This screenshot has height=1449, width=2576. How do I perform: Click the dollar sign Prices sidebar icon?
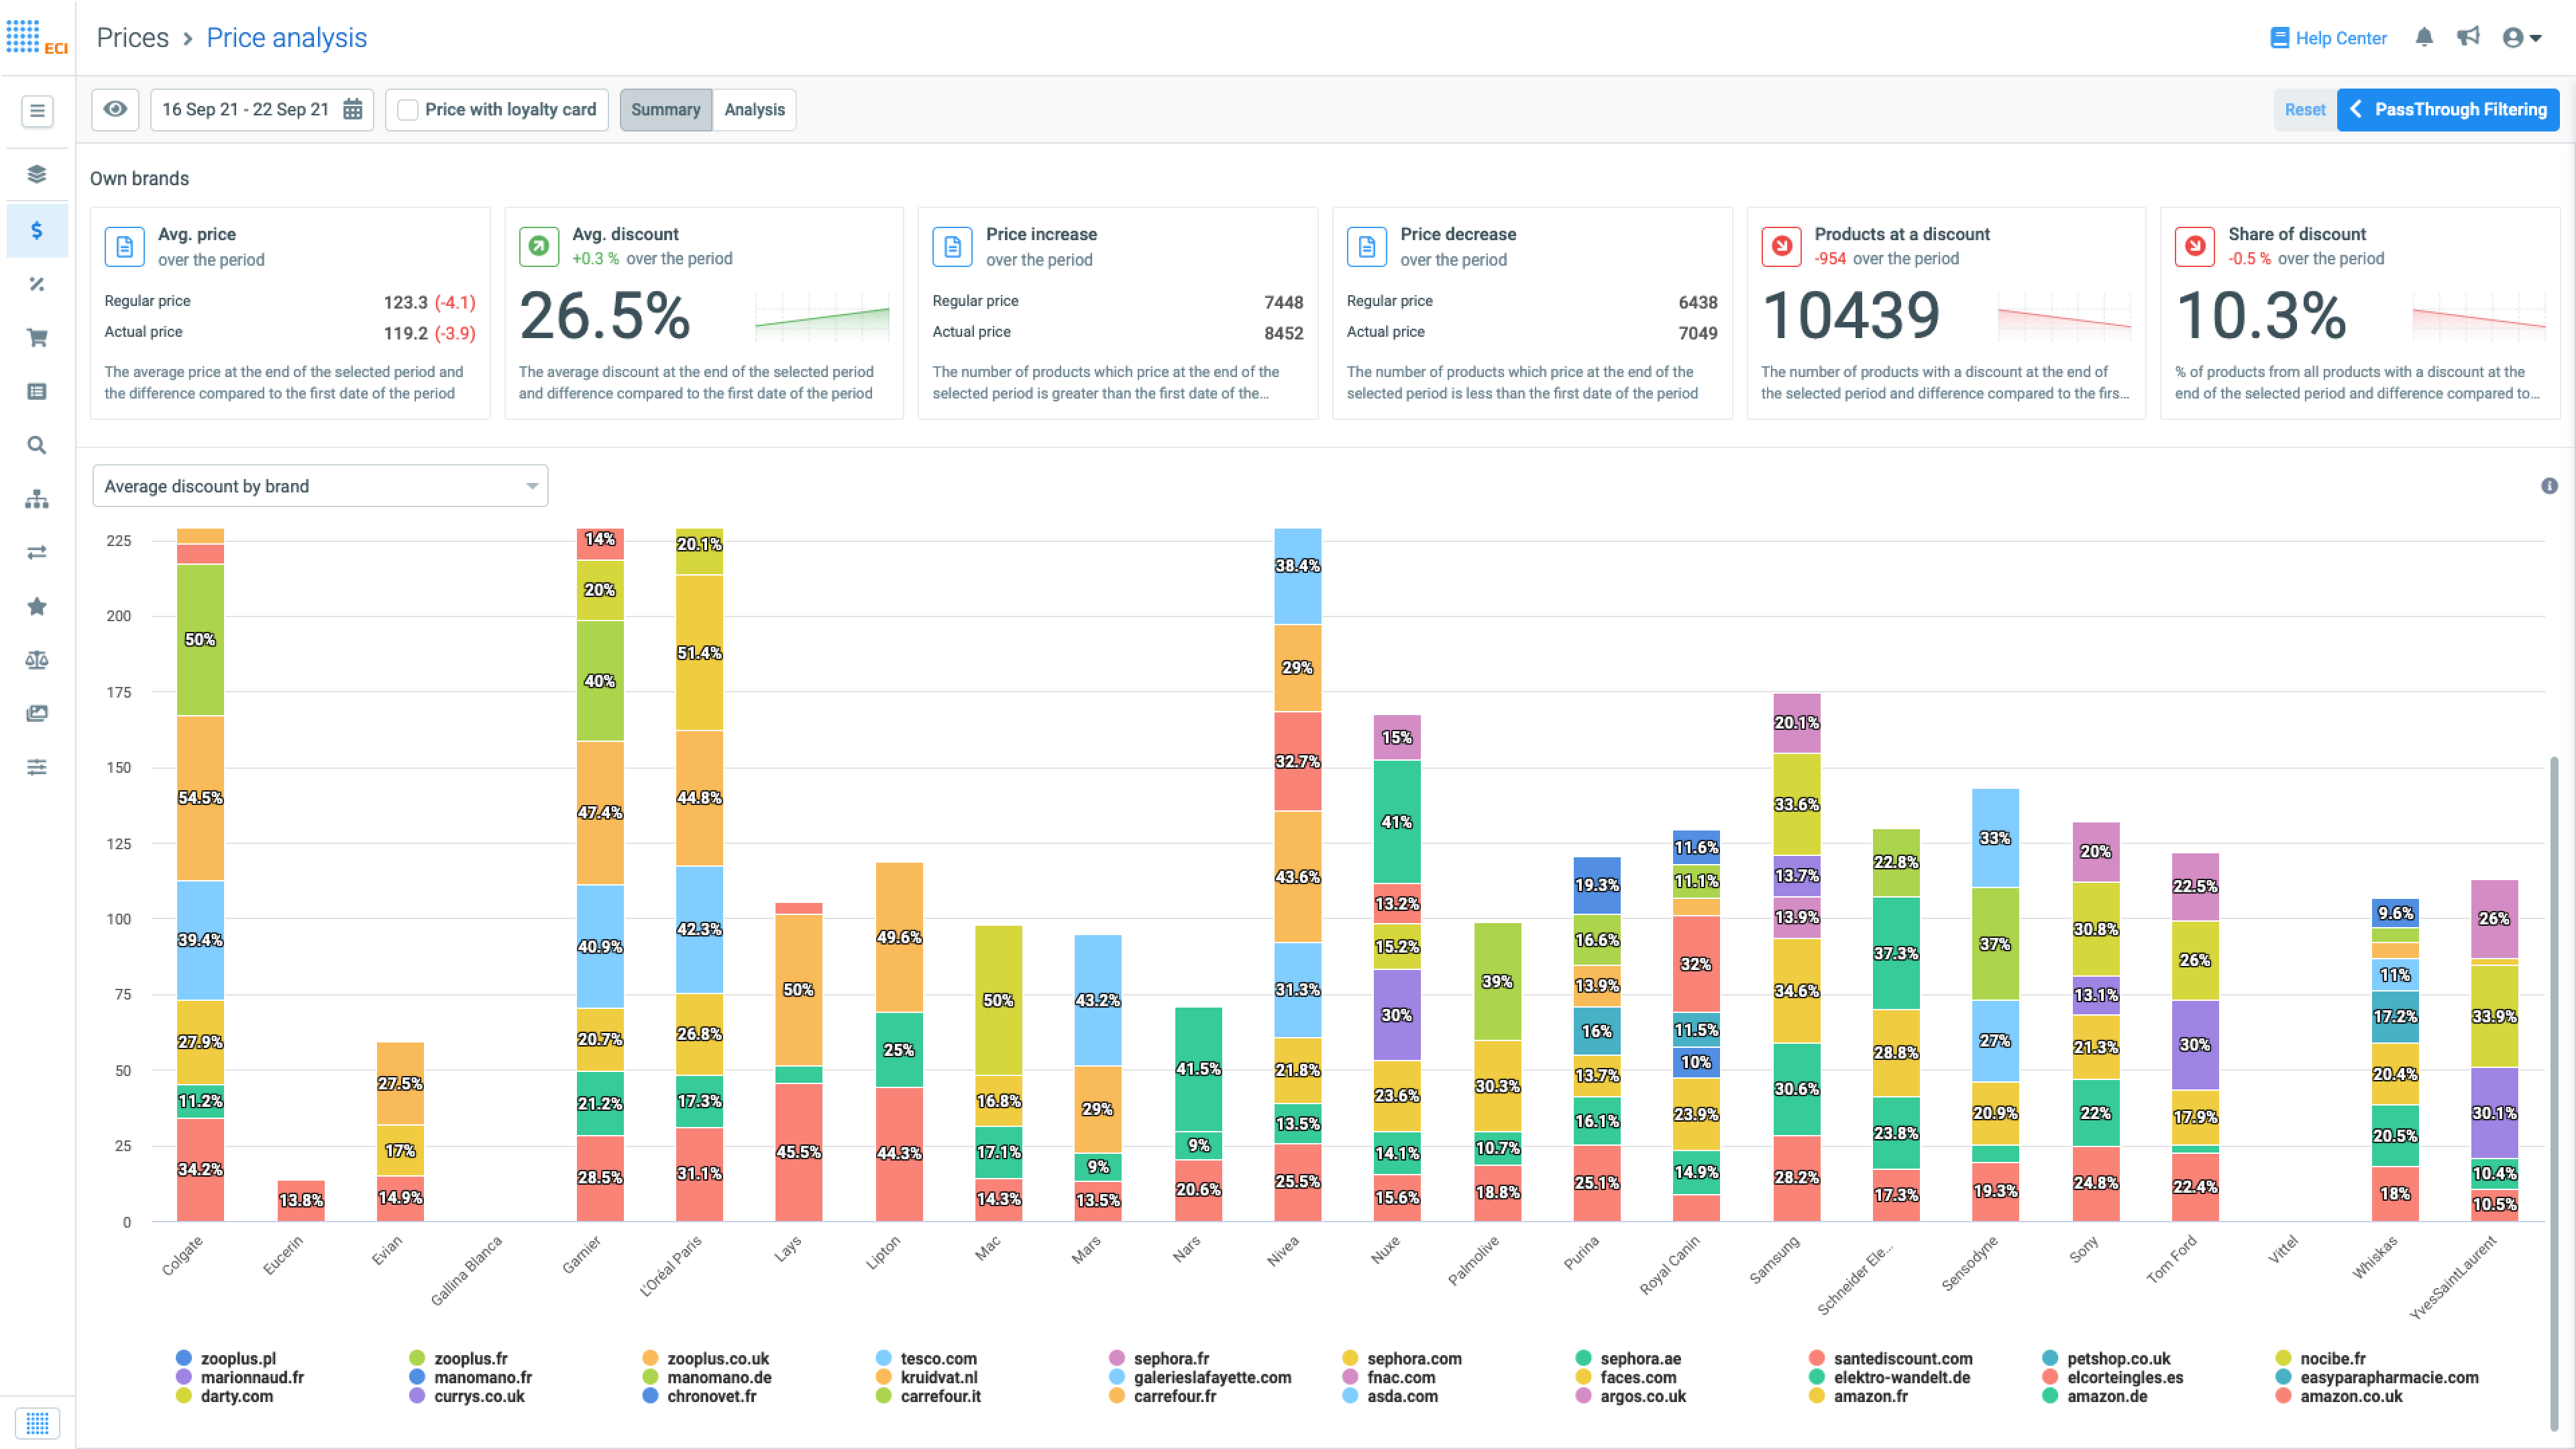pyautogui.click(x=37, y=231)
